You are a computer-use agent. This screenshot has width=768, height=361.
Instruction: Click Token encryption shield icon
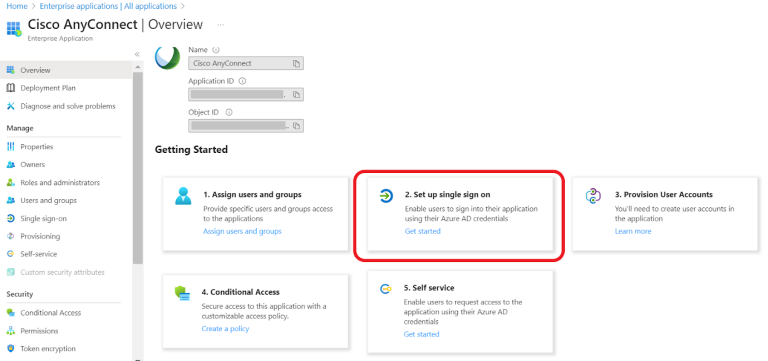click(x=11, y=349)
